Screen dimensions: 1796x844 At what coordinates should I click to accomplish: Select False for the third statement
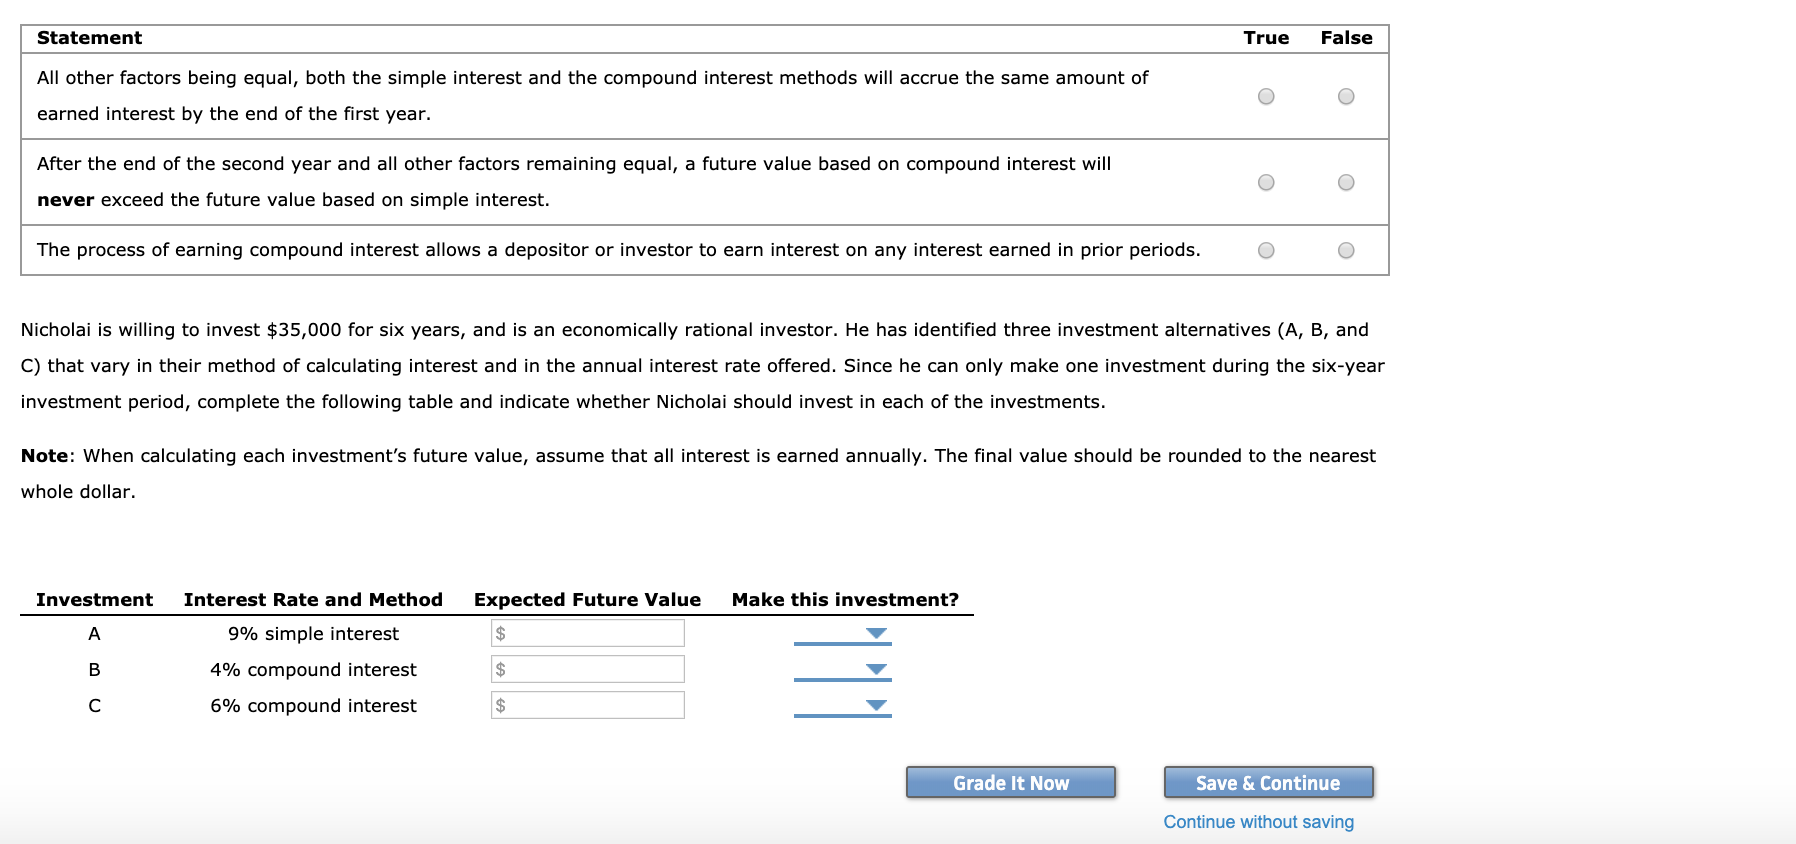[1345, 249]
